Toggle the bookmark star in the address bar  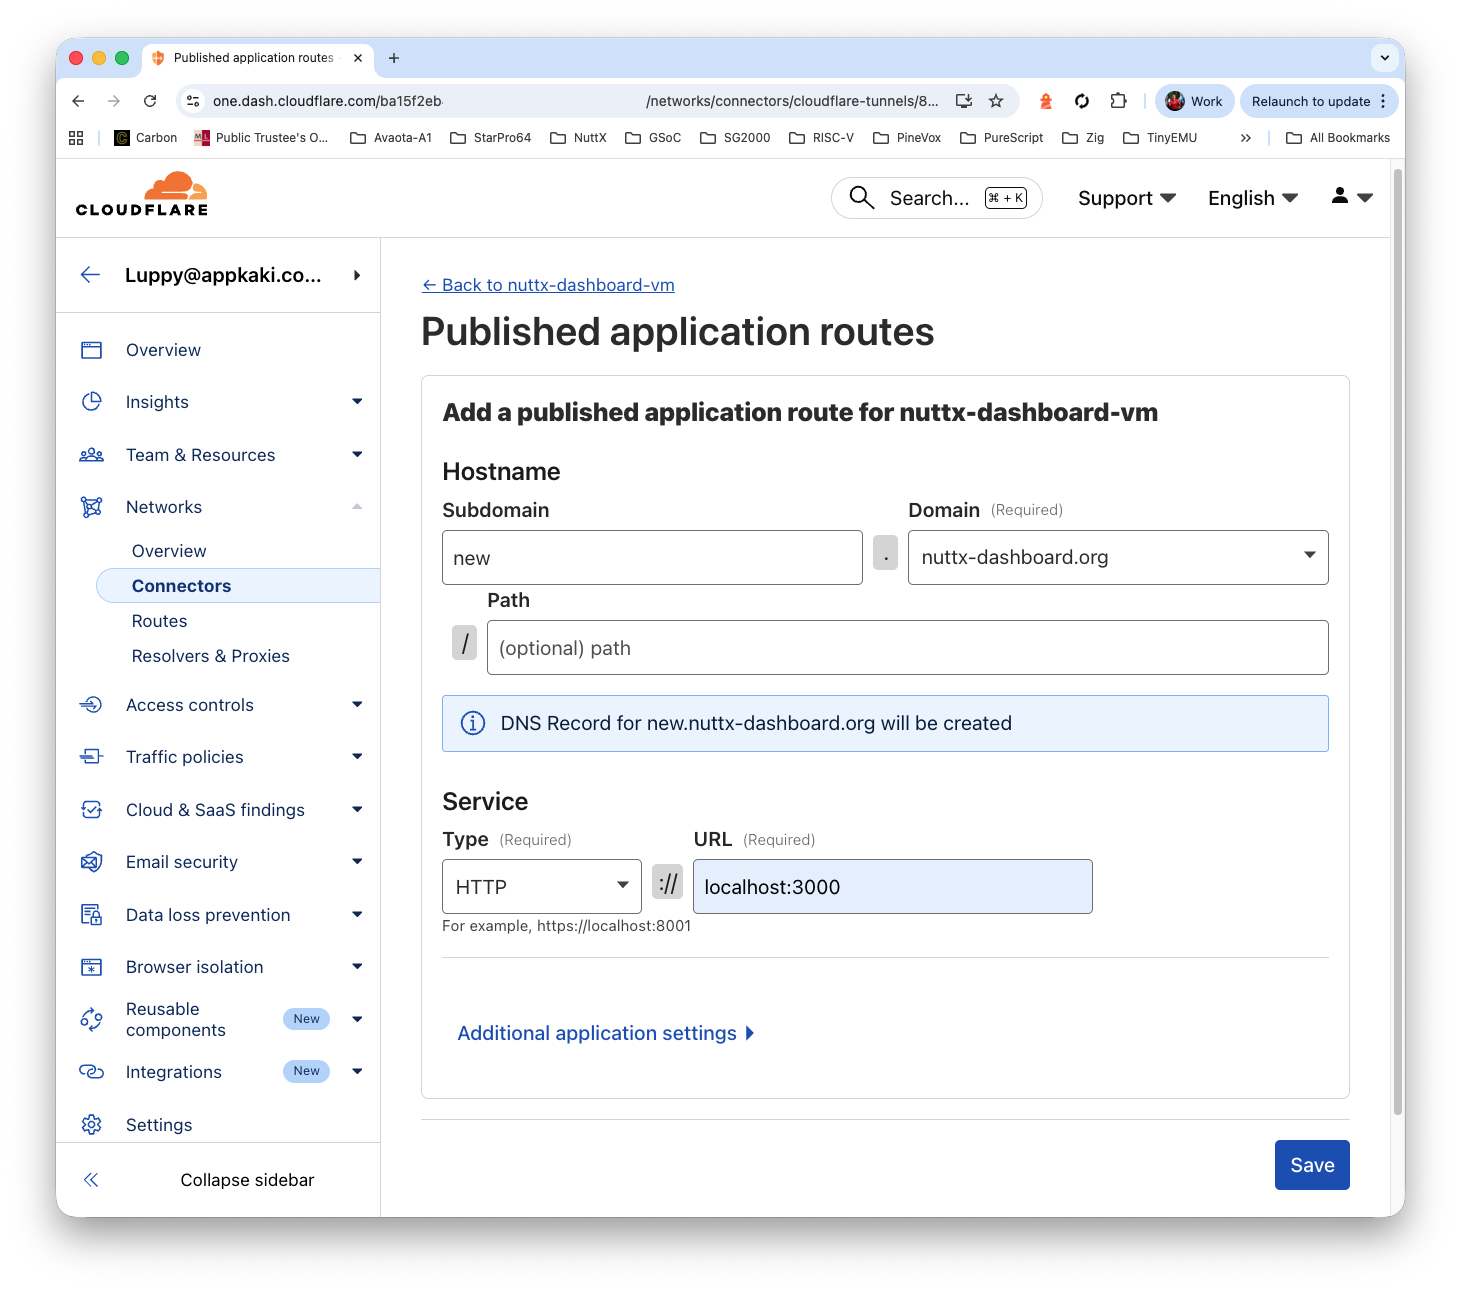pos(996,100)
